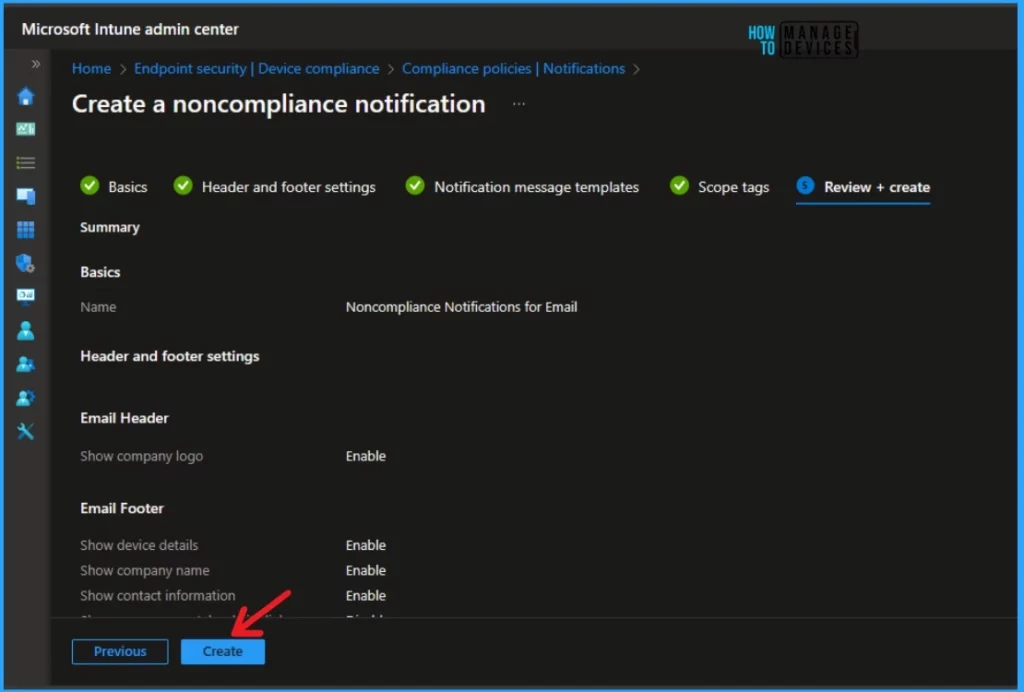The height and width of the screenshot is (692, 1024).
Task: Click the 'Email Footer' section heading
Action: coord(121,508)
